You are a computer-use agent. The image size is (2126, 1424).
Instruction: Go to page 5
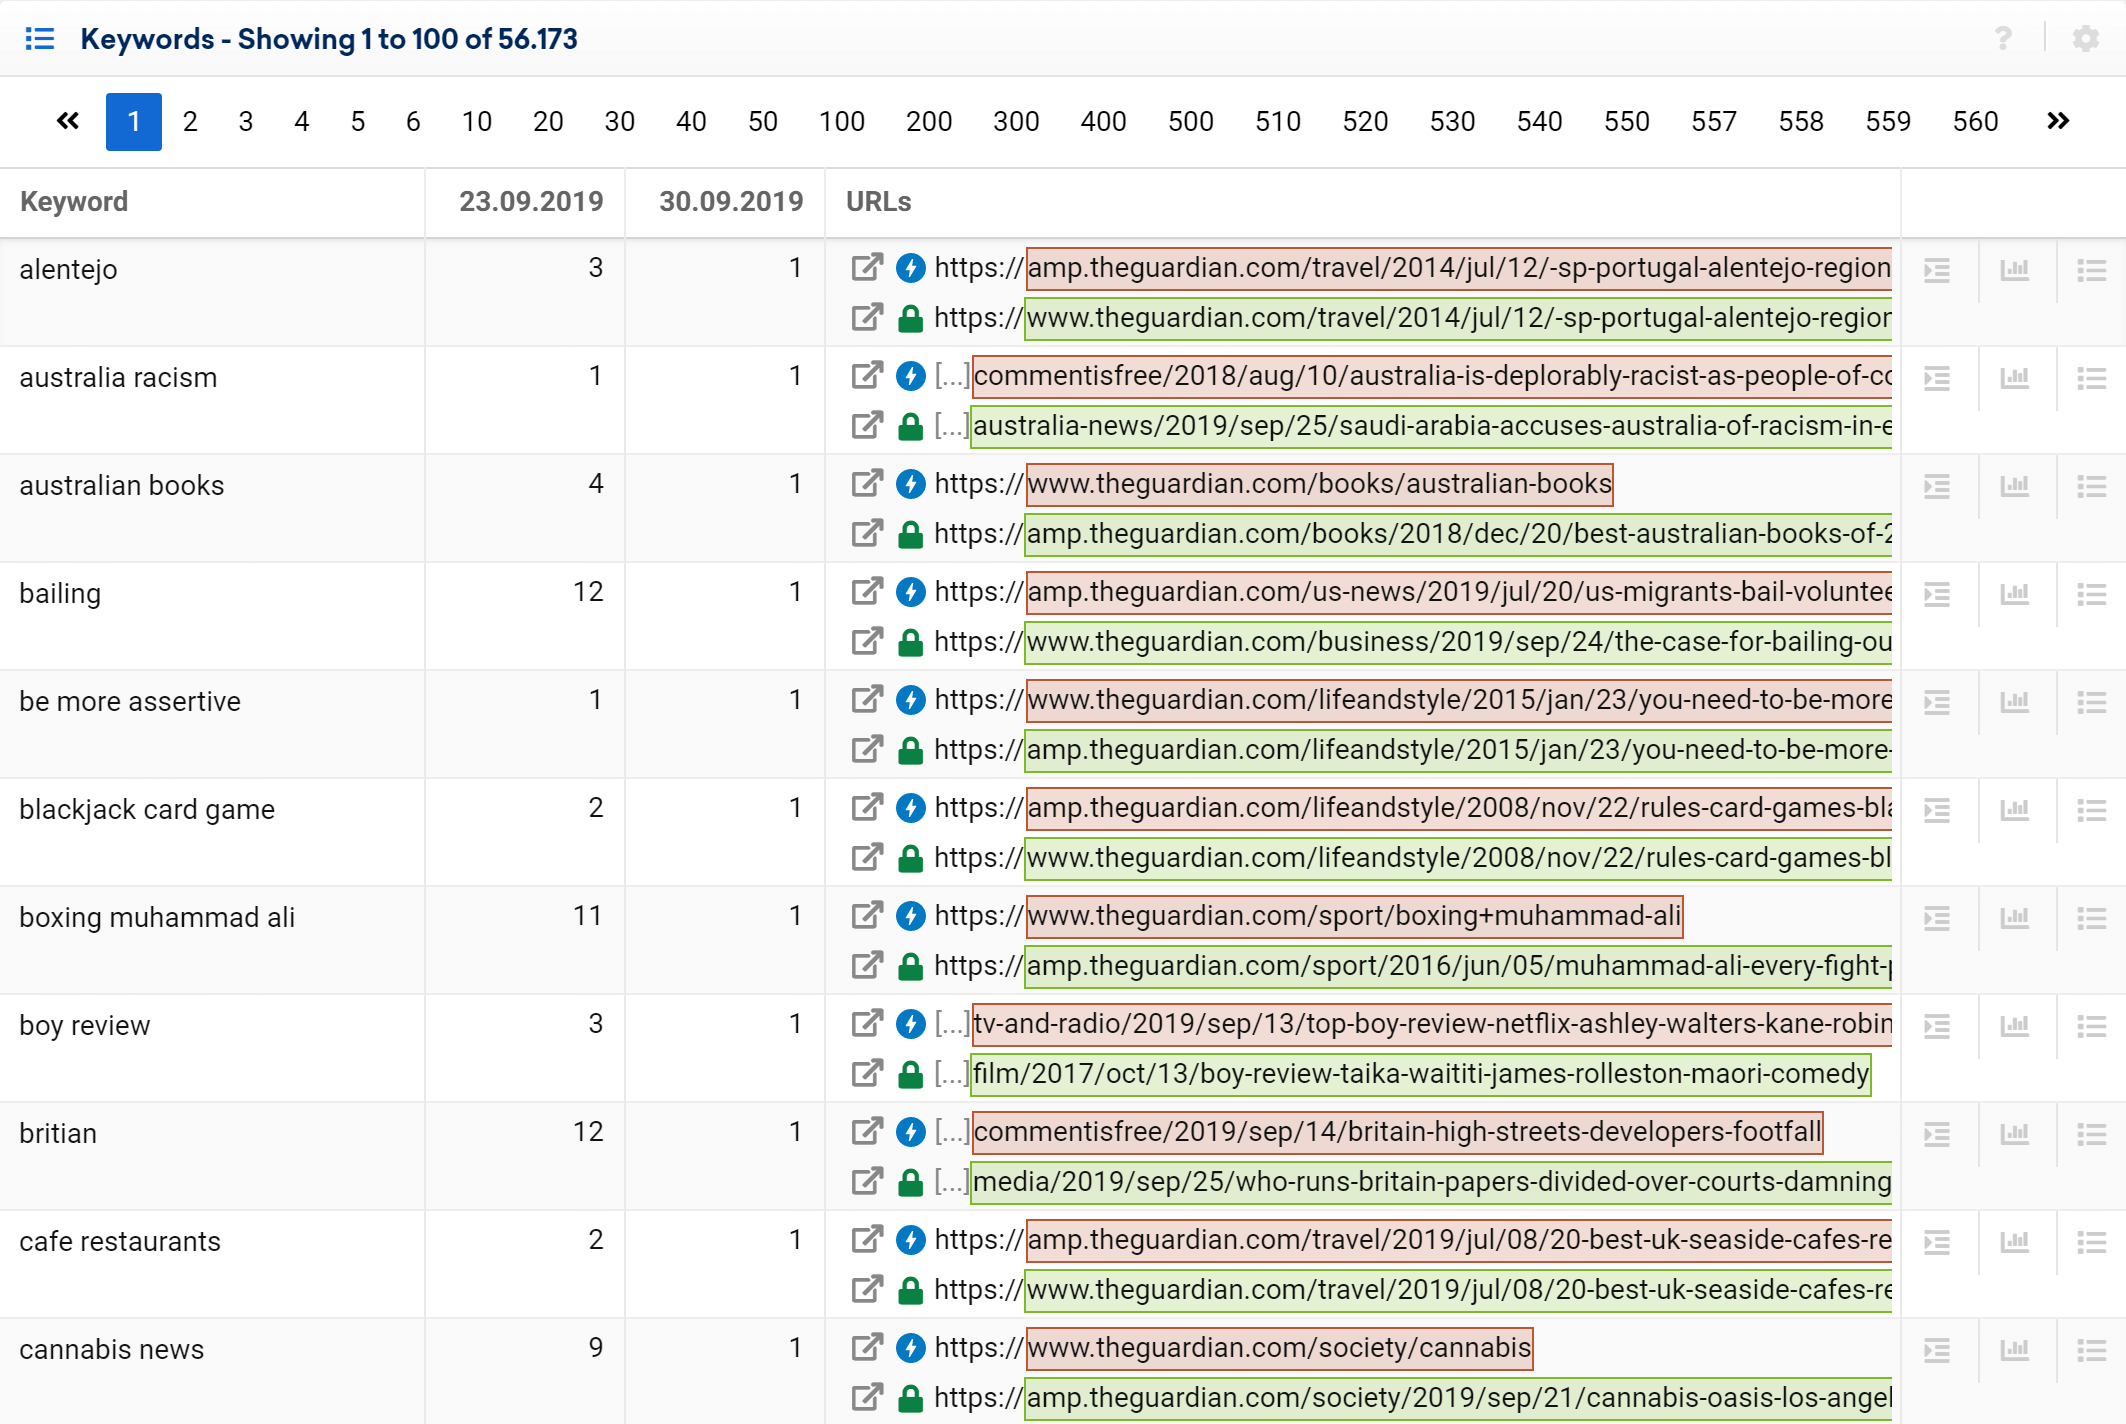[x=358, y=122]
